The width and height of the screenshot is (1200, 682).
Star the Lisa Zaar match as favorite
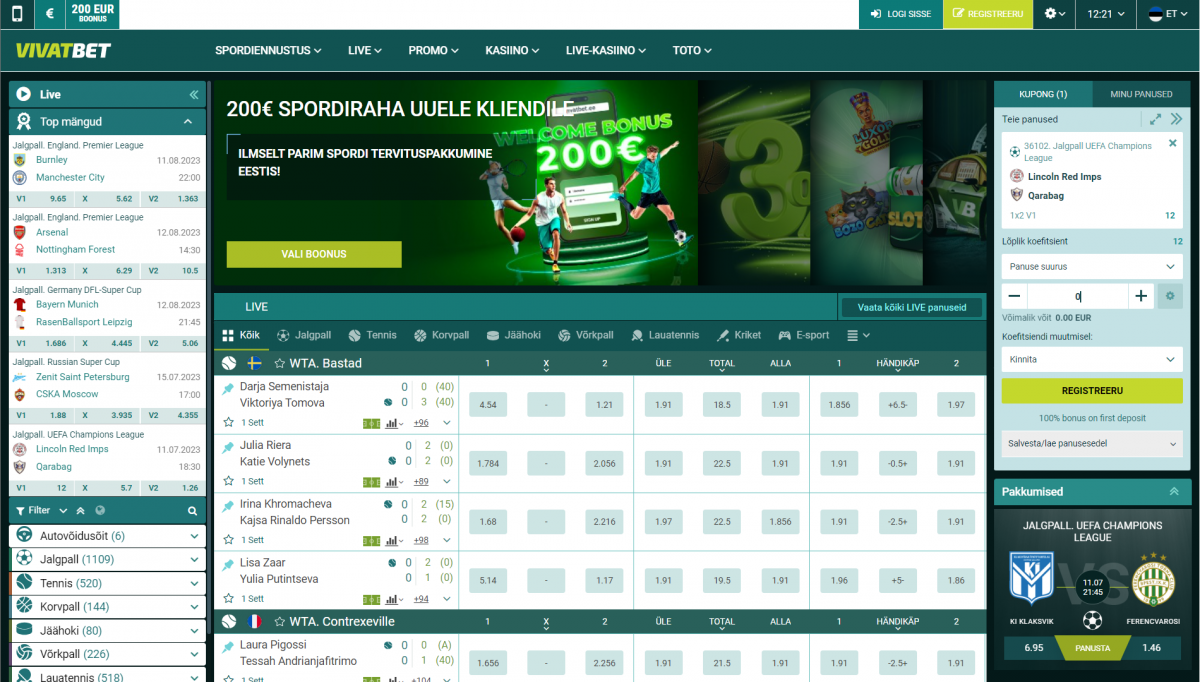(228, 599)
